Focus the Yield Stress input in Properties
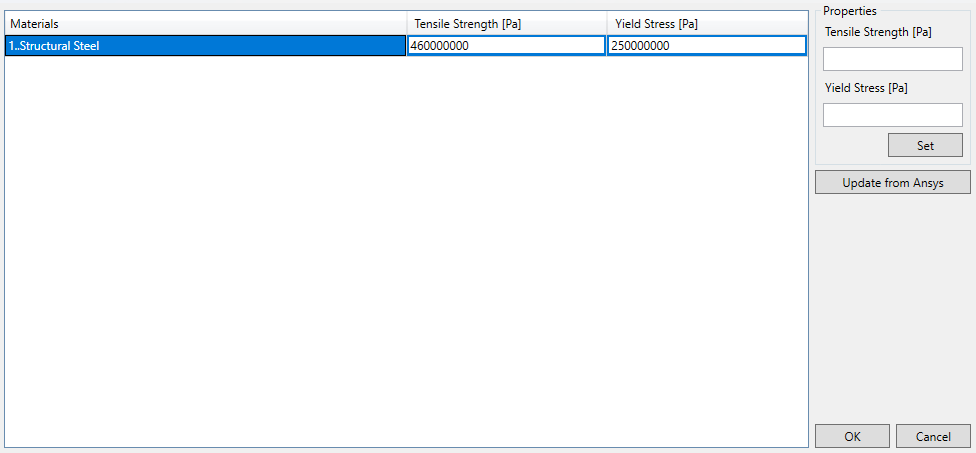 coord(892,115)
